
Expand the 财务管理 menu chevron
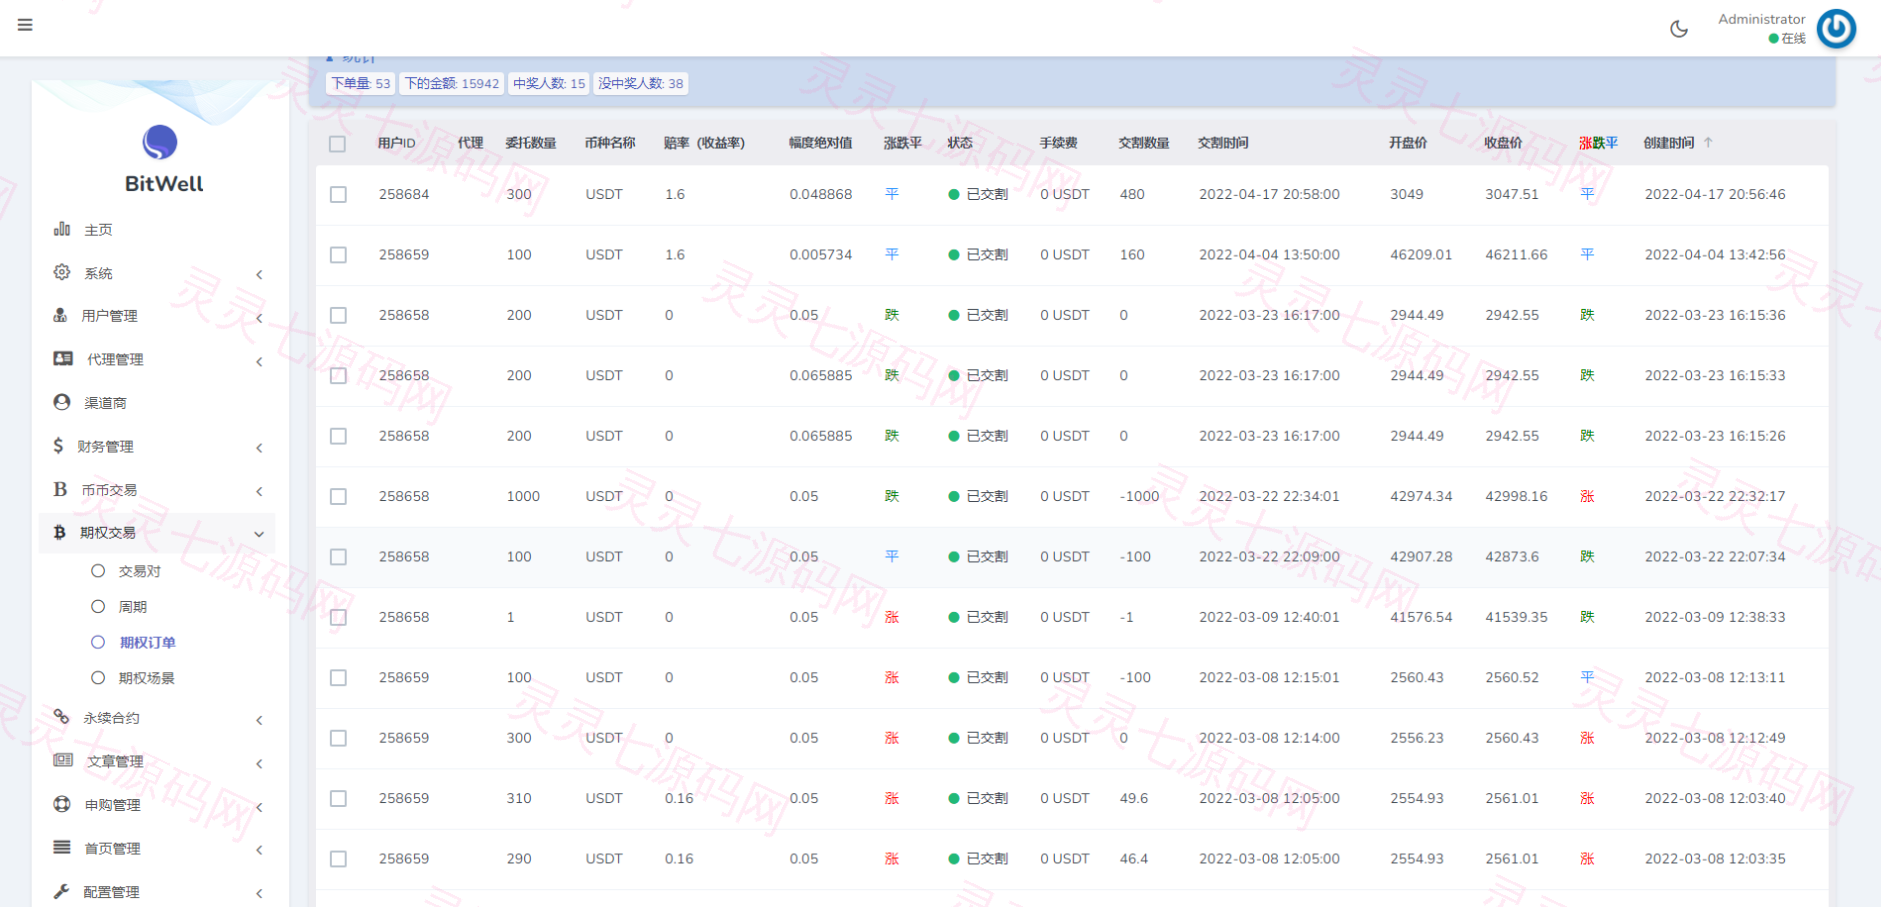coord(259,448)
